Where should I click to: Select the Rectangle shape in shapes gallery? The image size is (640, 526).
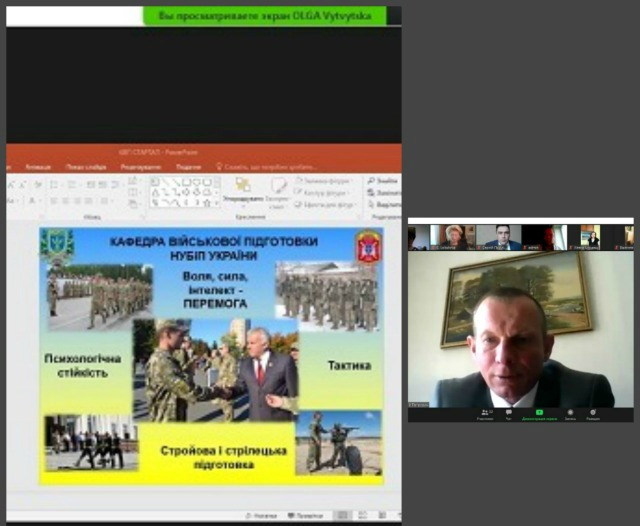187,182
